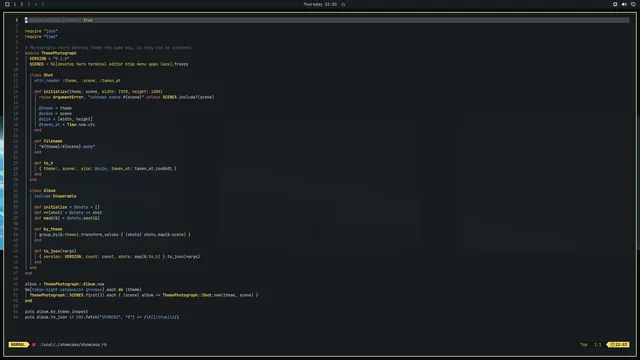
Task: Open the rightmost tray icon in top bar
Action: click(633, 4)
